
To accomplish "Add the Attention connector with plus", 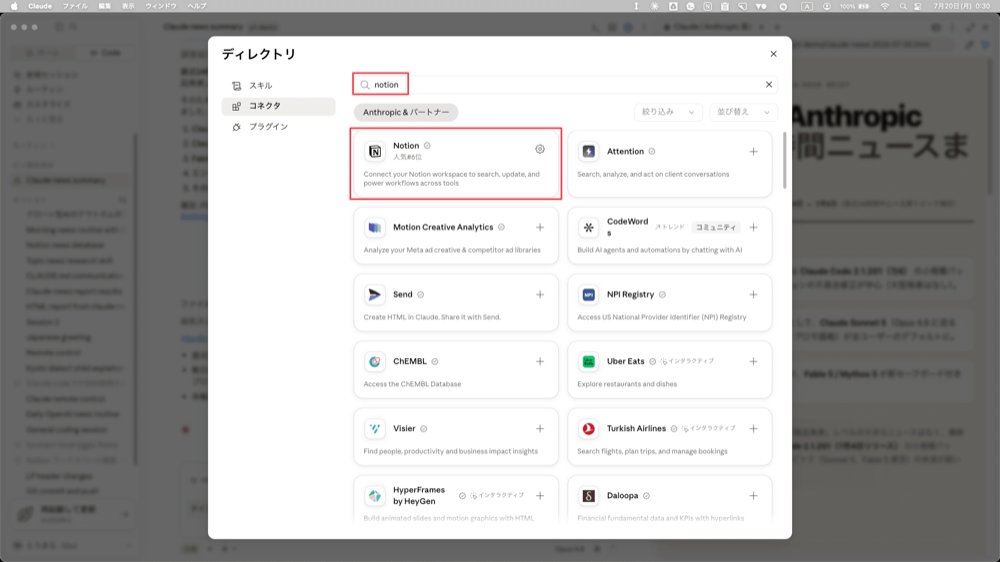I will point(753,152).
